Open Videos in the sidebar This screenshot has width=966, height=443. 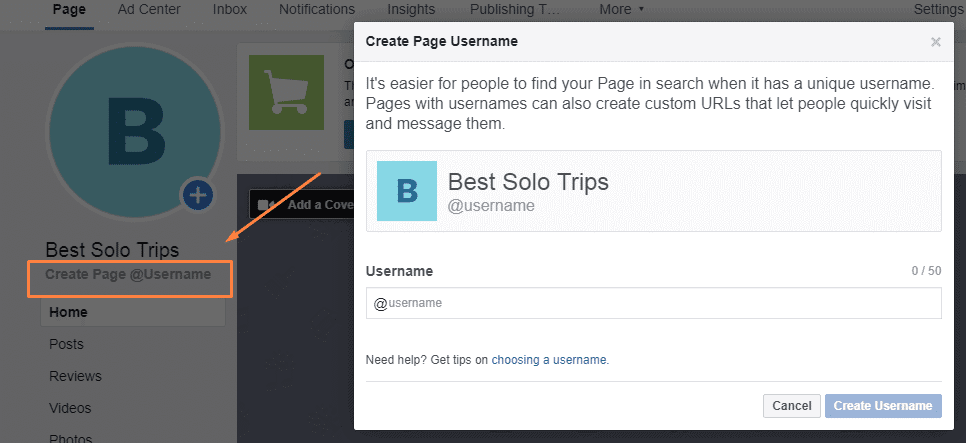pyautogui.click(x=70, y=408)
